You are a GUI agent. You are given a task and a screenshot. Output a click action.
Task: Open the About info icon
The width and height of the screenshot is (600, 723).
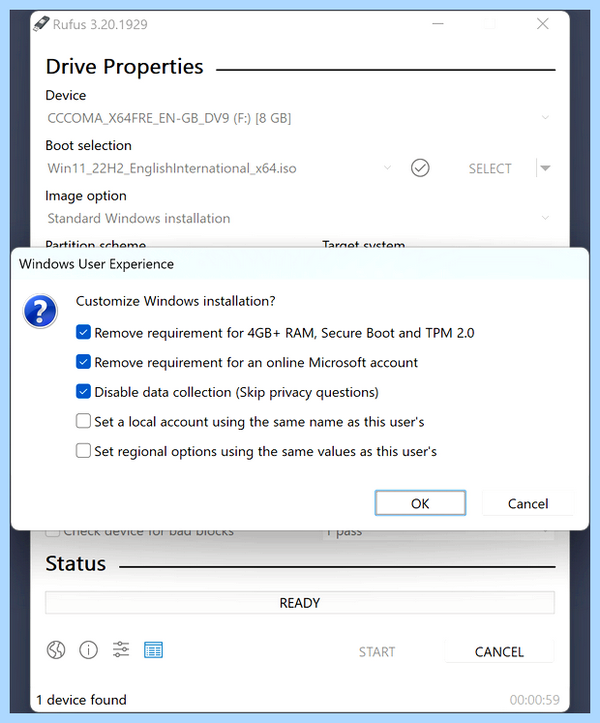coord(88,650)
